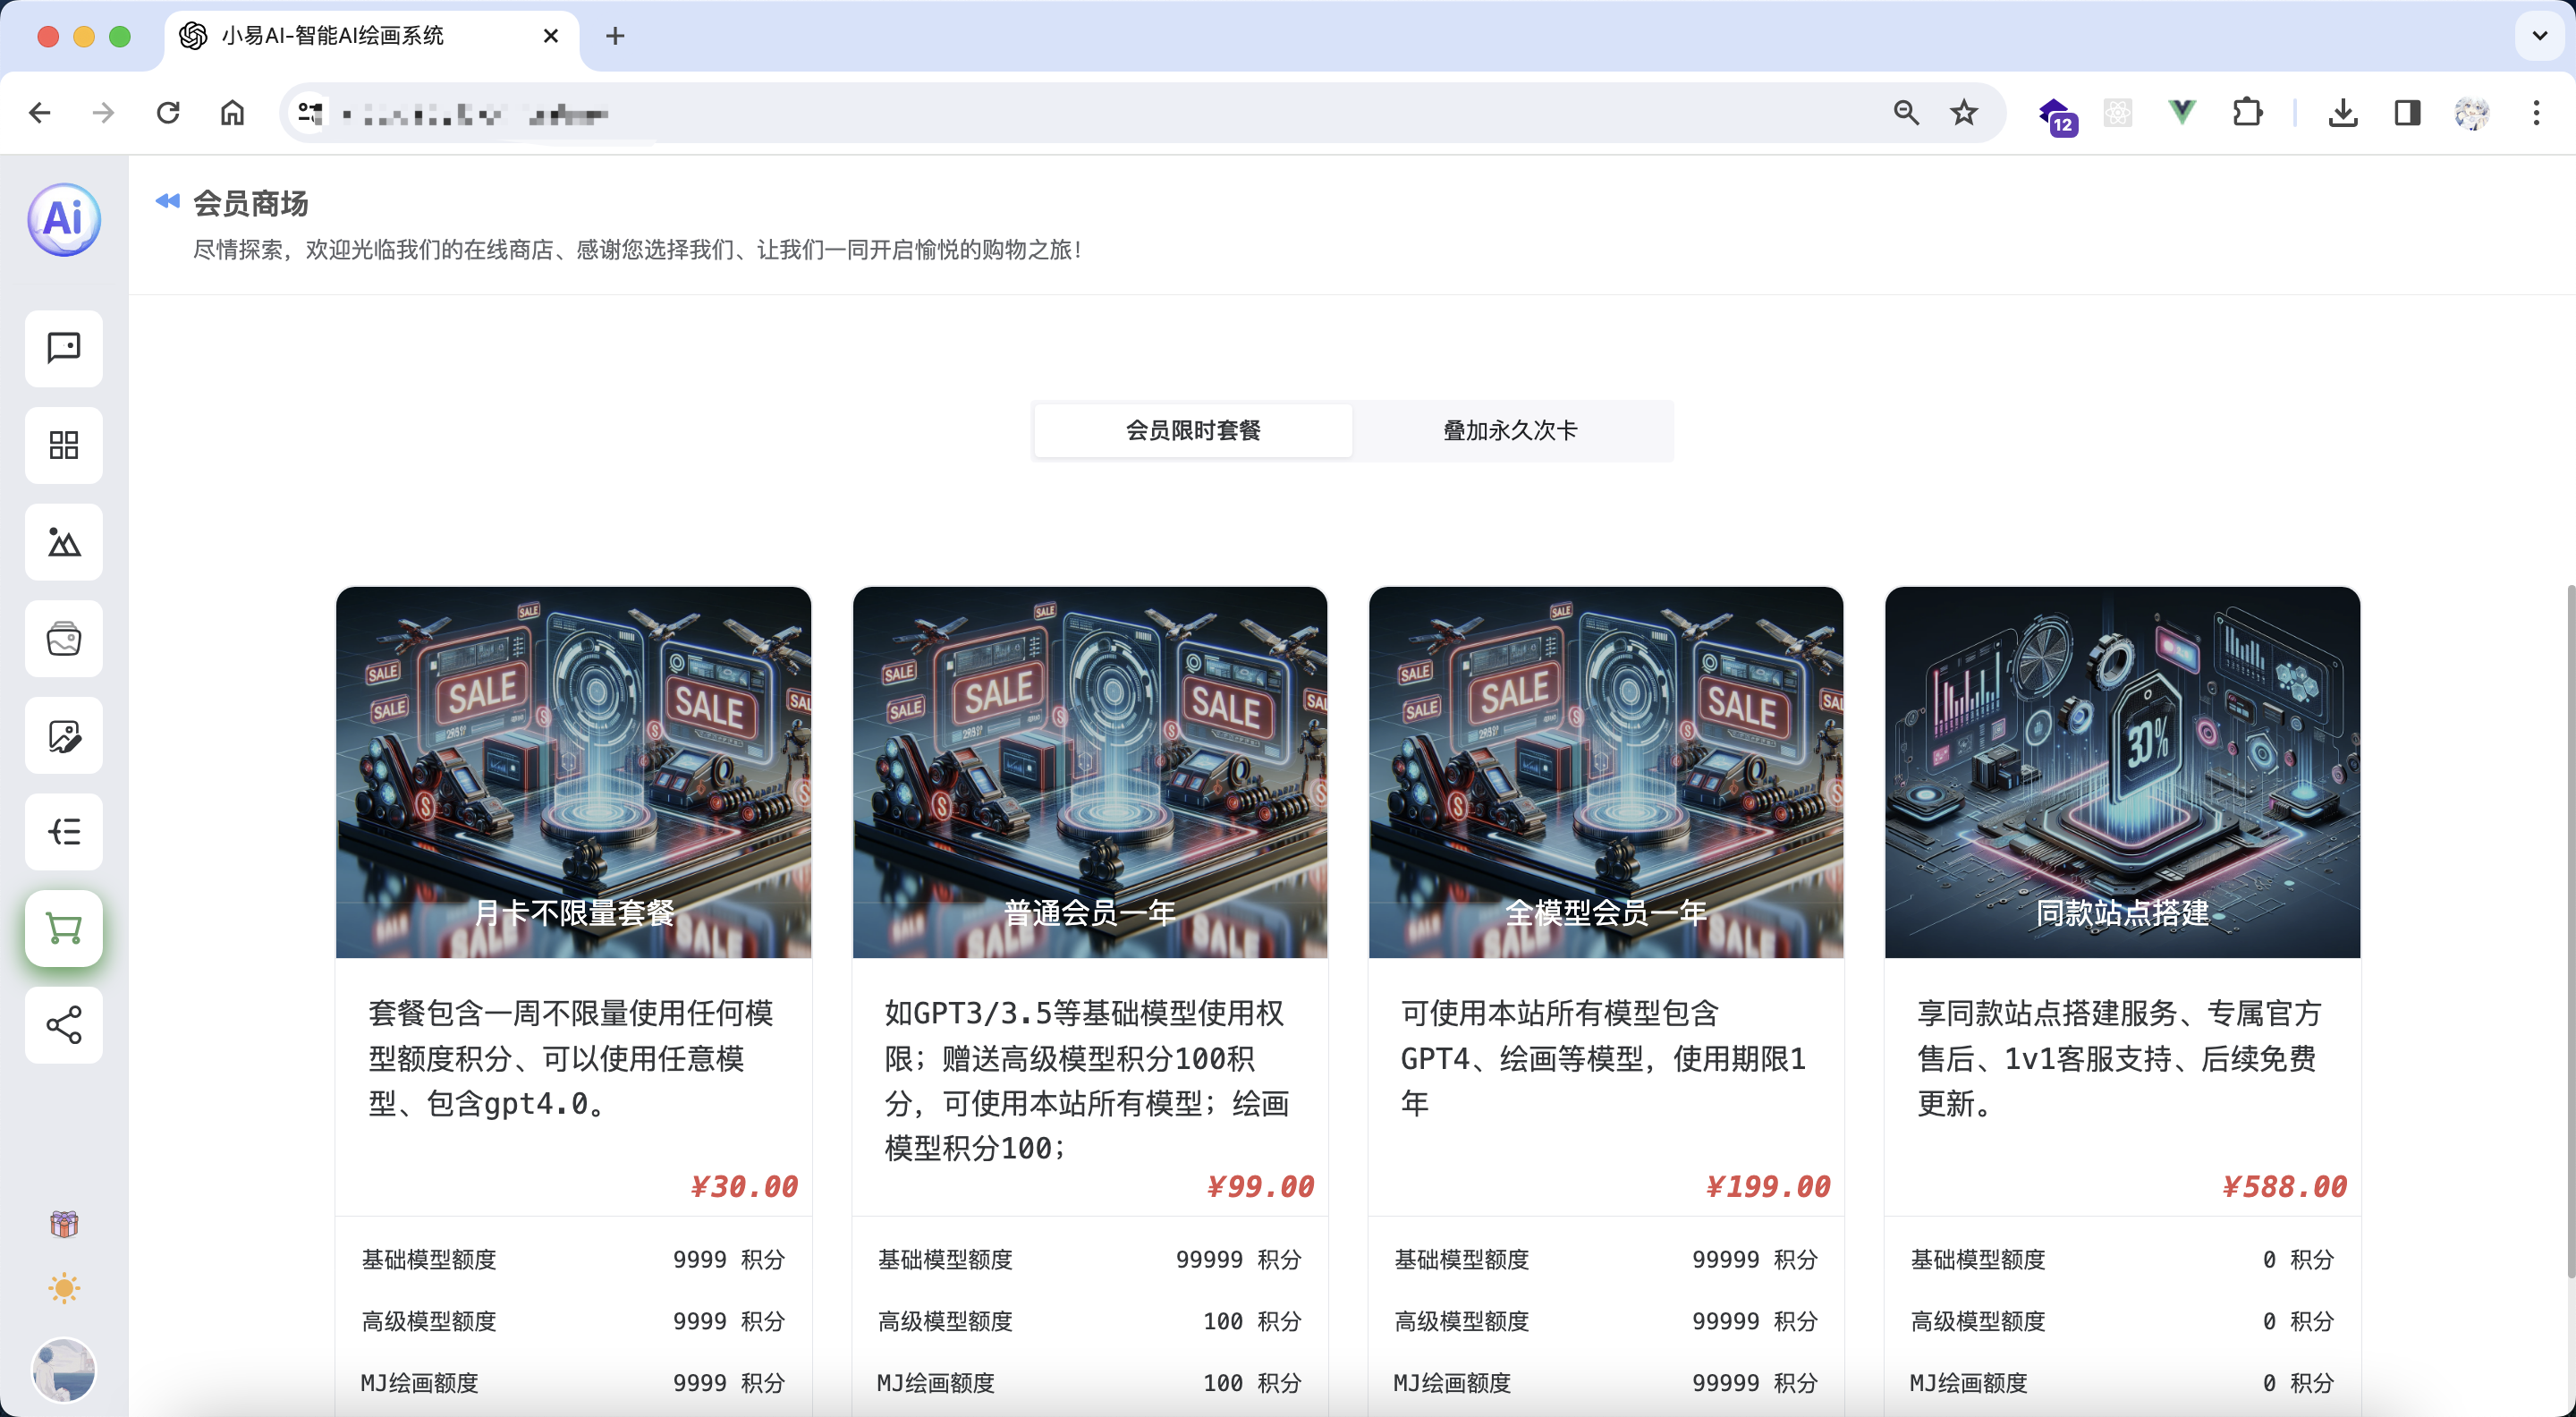Open the Chrome three-dot menu
This screenshot has width=2576, height=1417.
tap(2536, 113)
